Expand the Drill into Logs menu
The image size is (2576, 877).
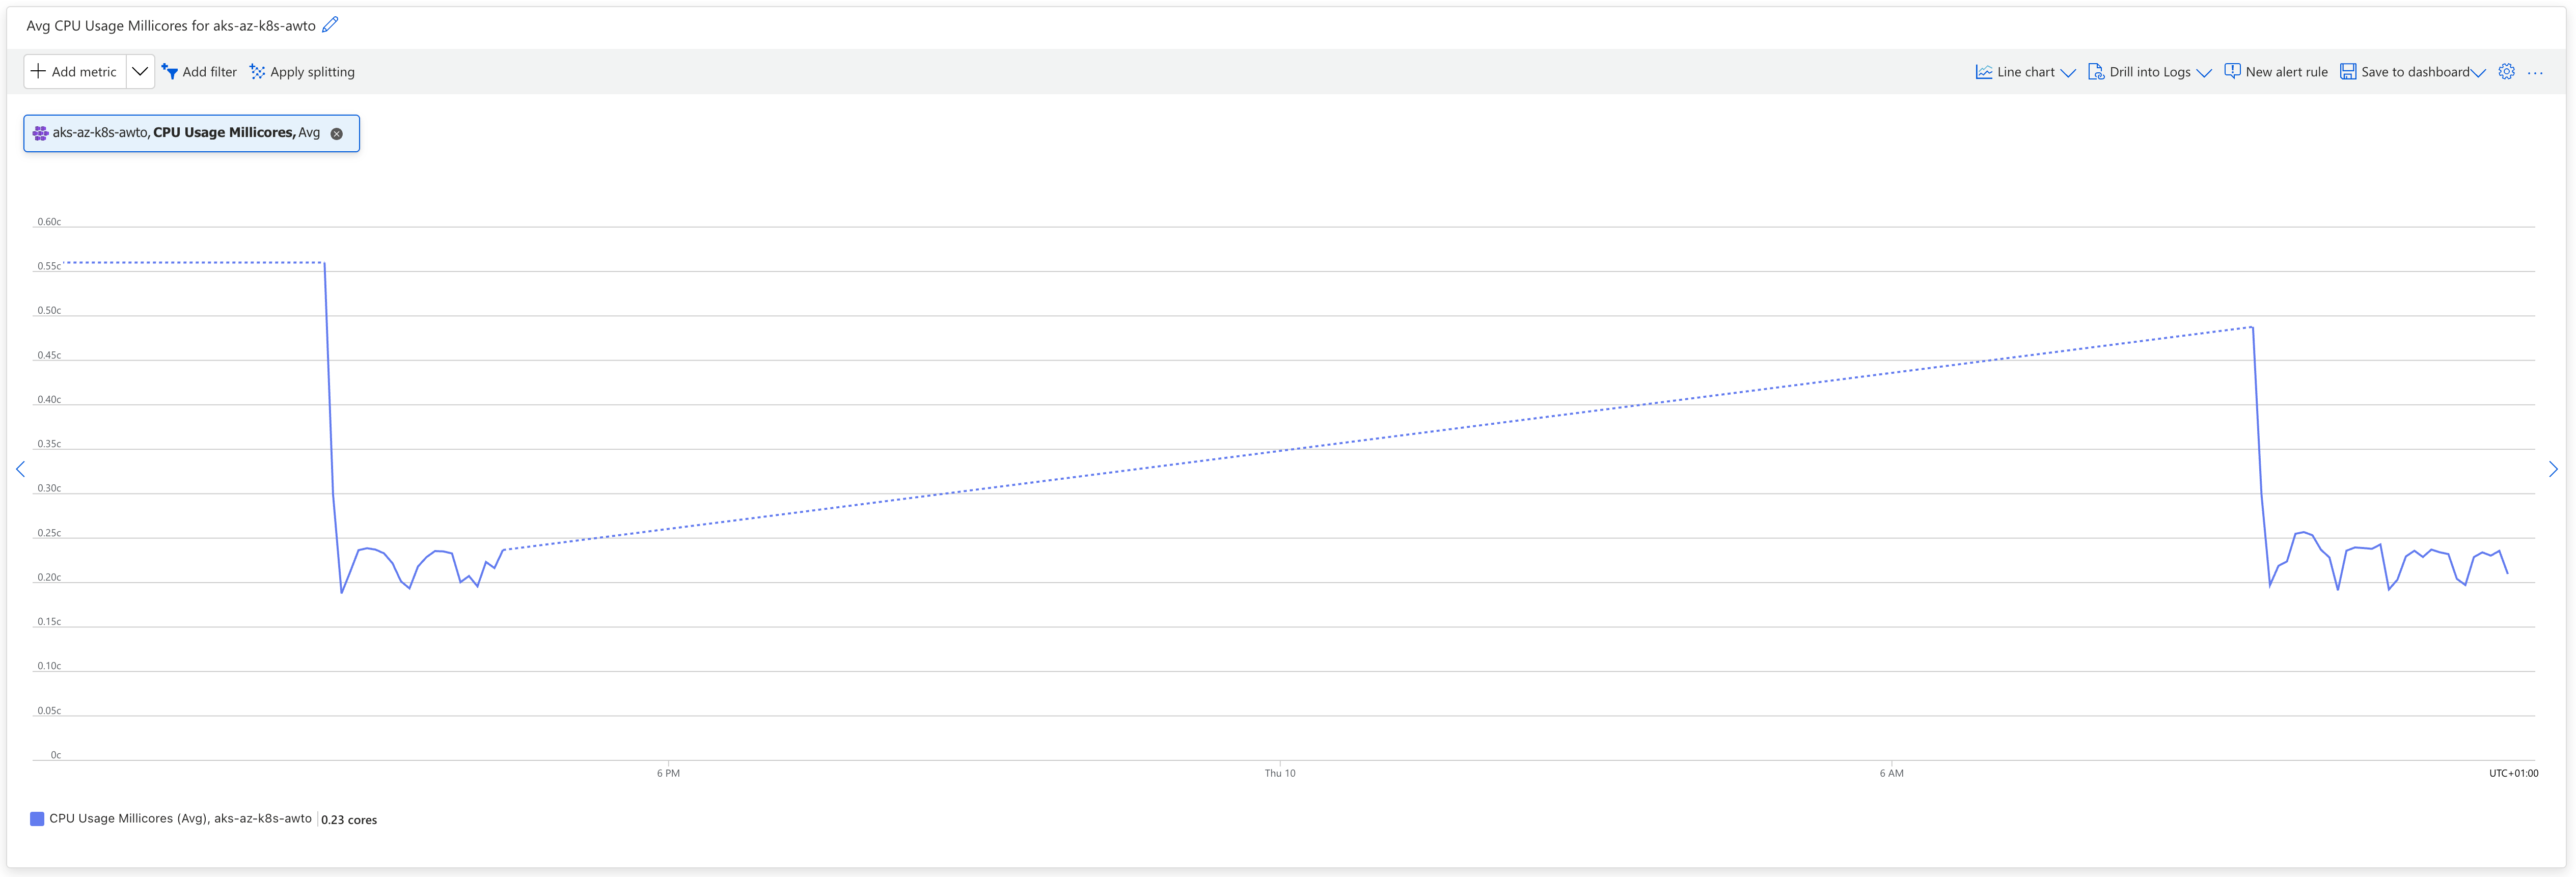coord(2149,72)
